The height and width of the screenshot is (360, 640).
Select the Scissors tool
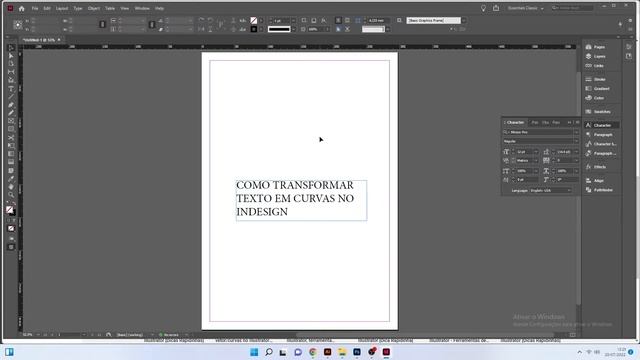click(x=11, y=138)
